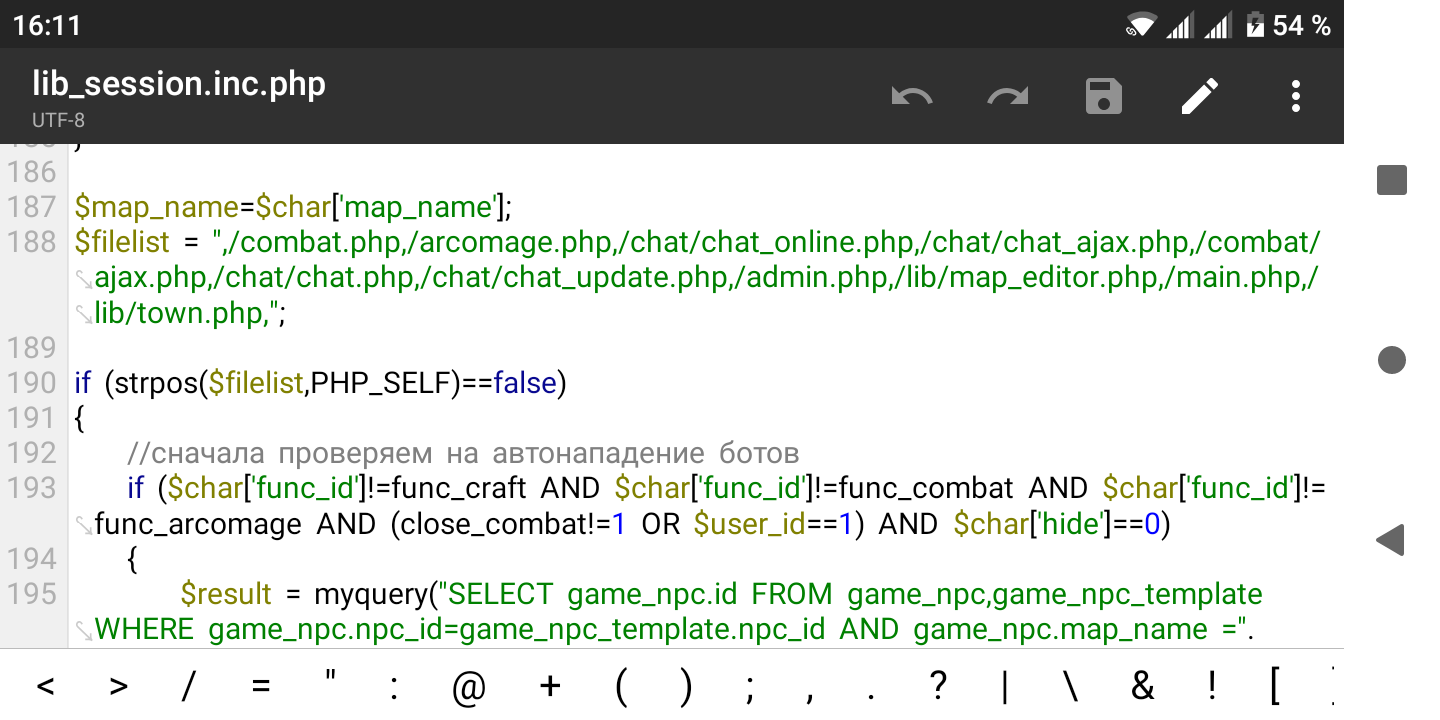Place cursor on close_combat!=1 condition
Viewport: 1440px width, 720px height.
[512, 524]
